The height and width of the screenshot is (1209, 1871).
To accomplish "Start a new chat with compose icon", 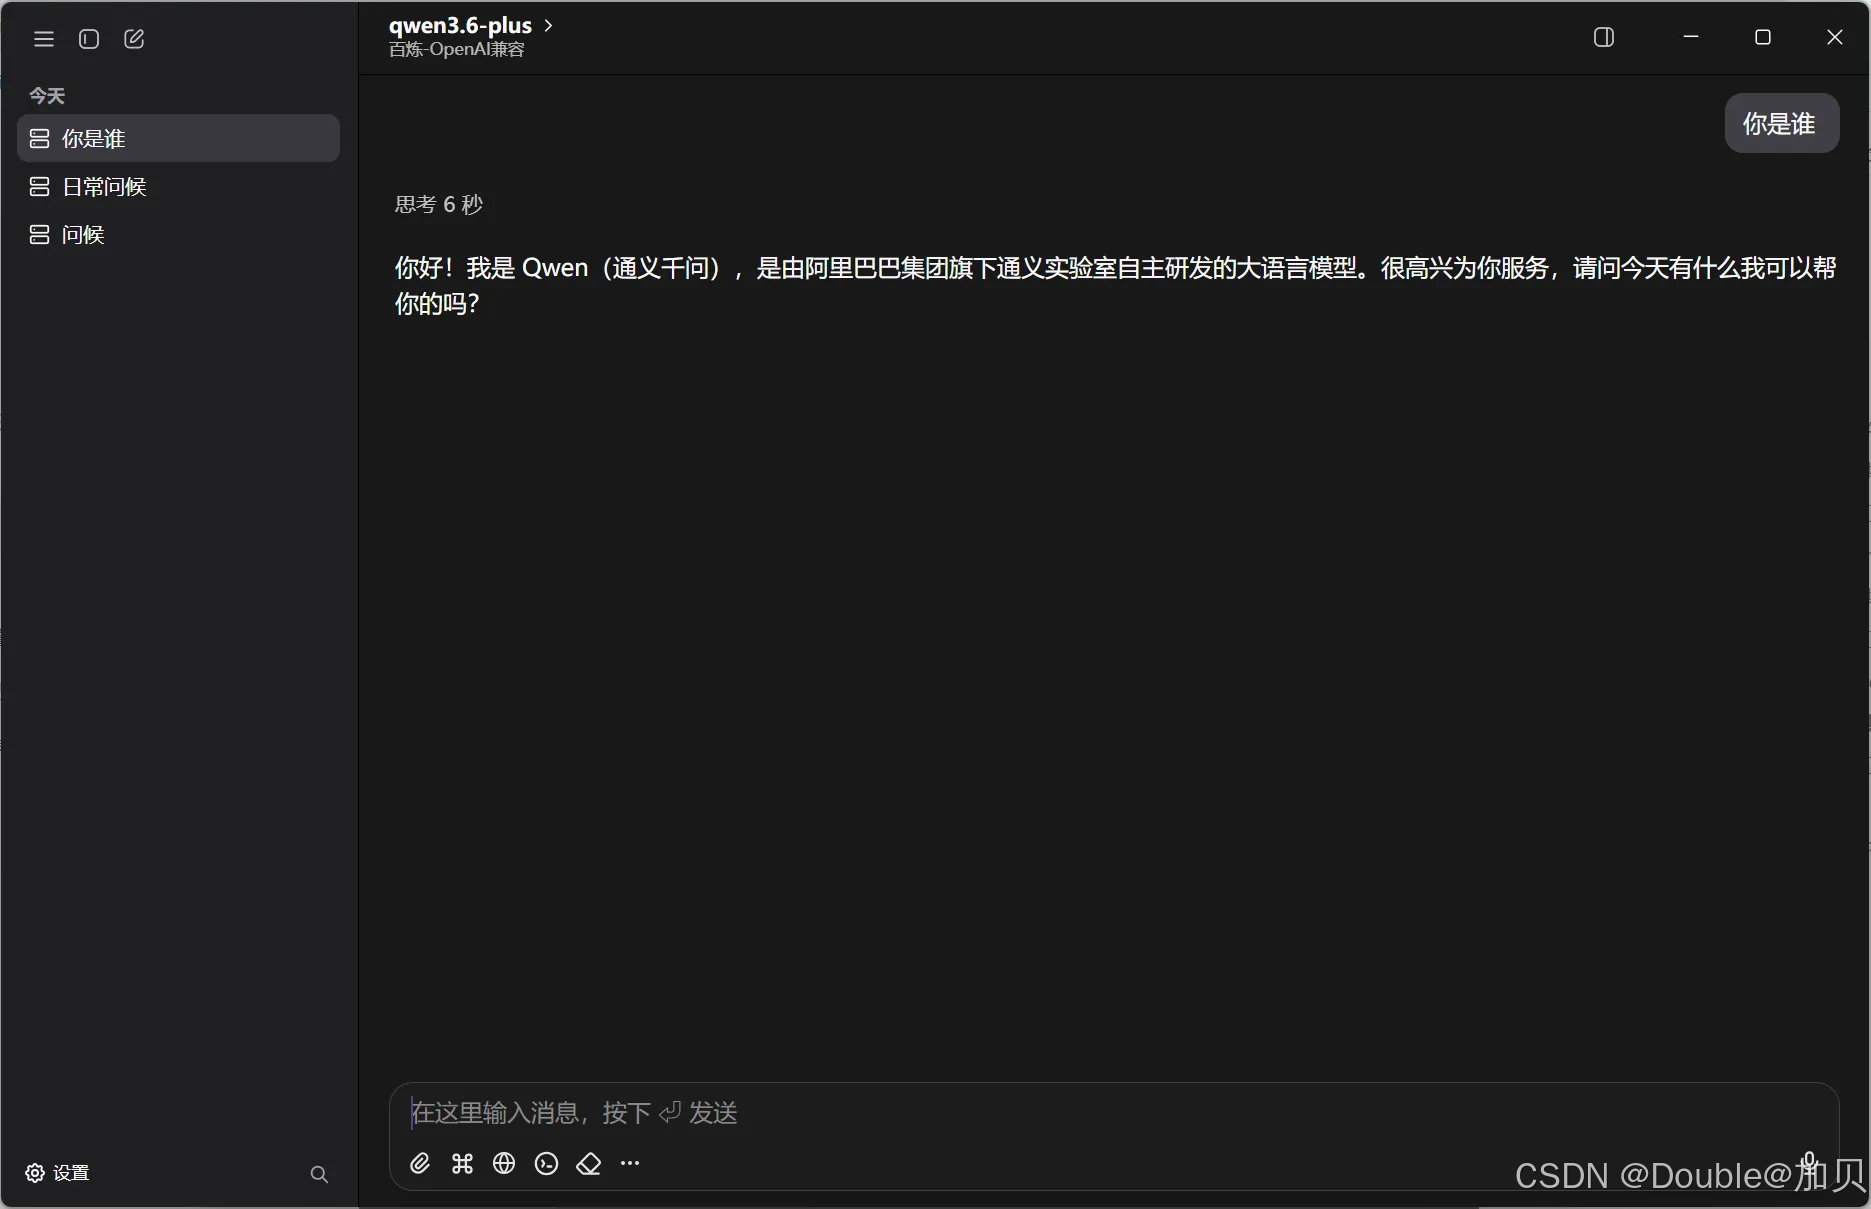I will (x=134, y=39).
